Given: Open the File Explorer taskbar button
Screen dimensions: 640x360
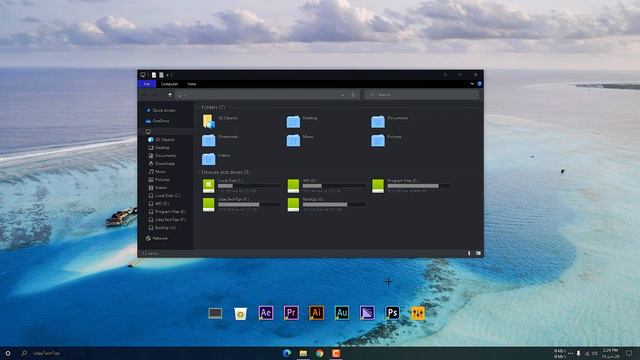Looking at the screenshot, I should click(303, 353).
